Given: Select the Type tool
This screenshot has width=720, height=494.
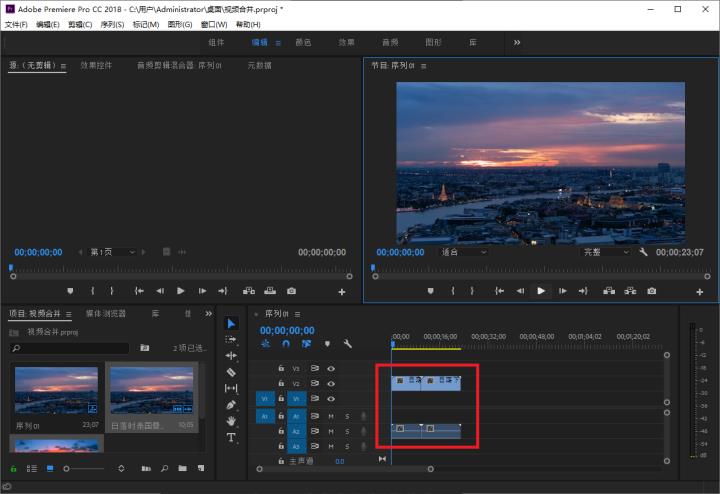Looking at the screenshot, I should pos(231,438).
